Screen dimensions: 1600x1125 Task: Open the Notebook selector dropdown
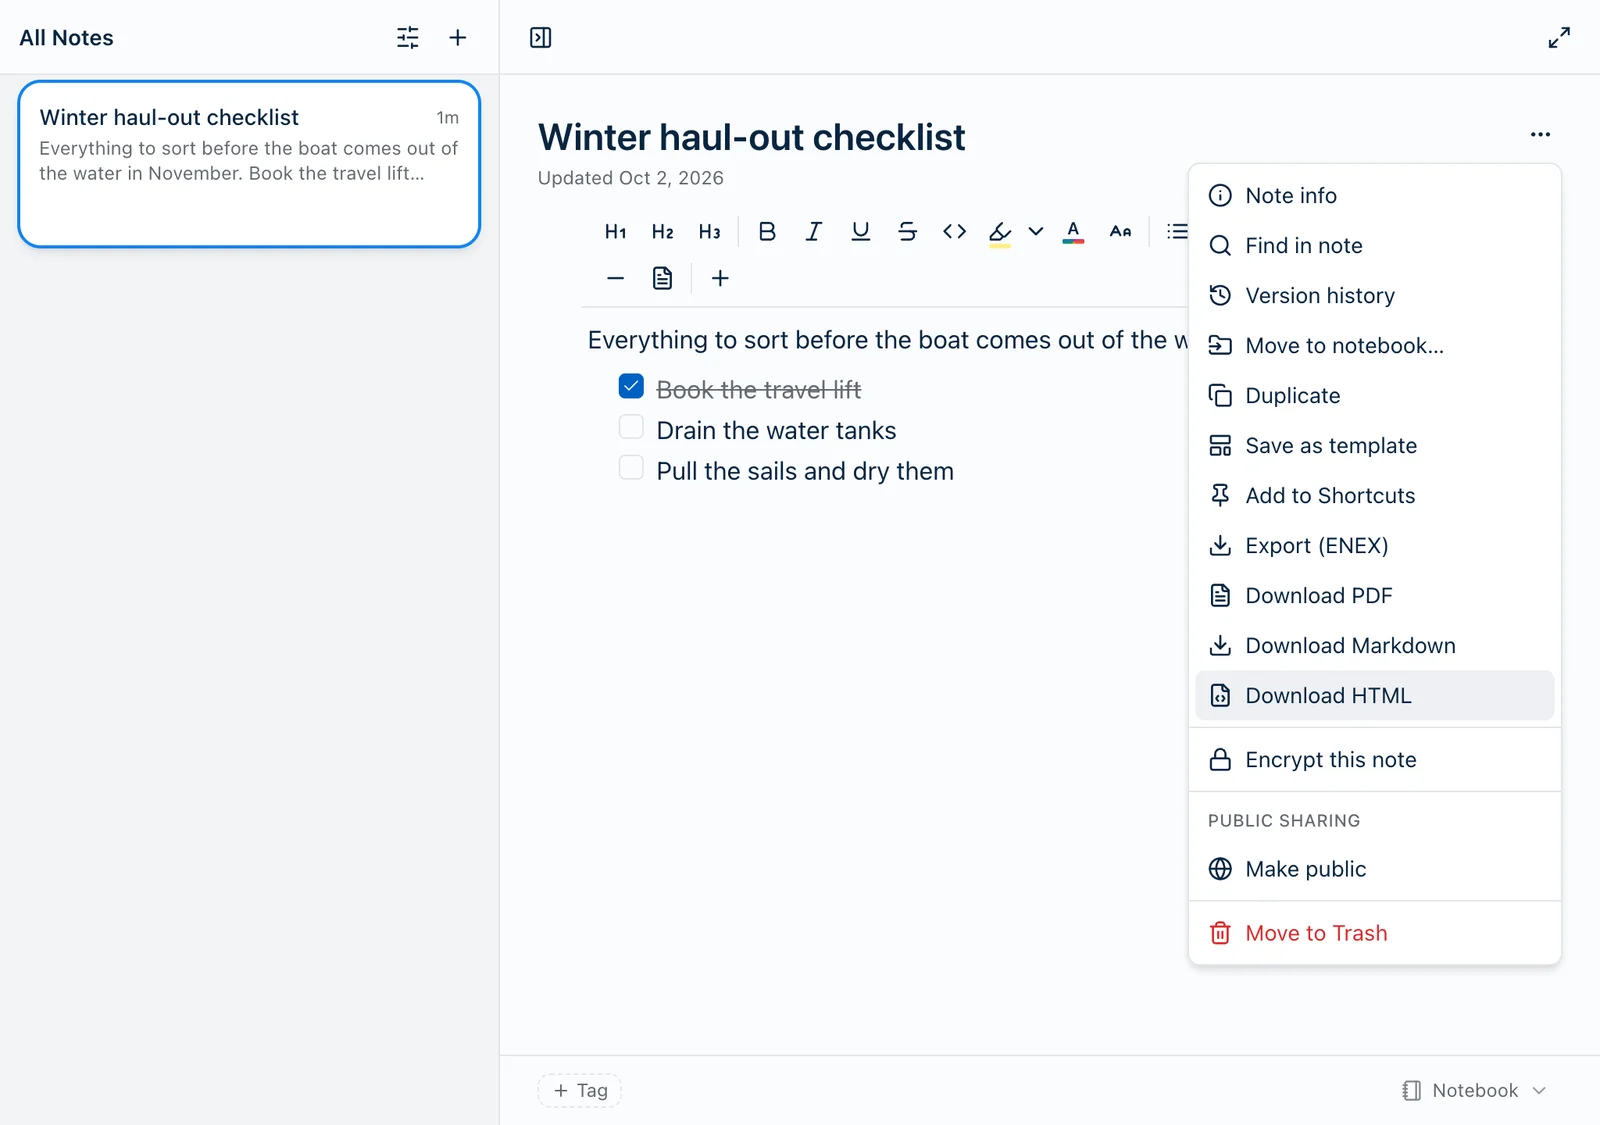click(1474, 1091)
